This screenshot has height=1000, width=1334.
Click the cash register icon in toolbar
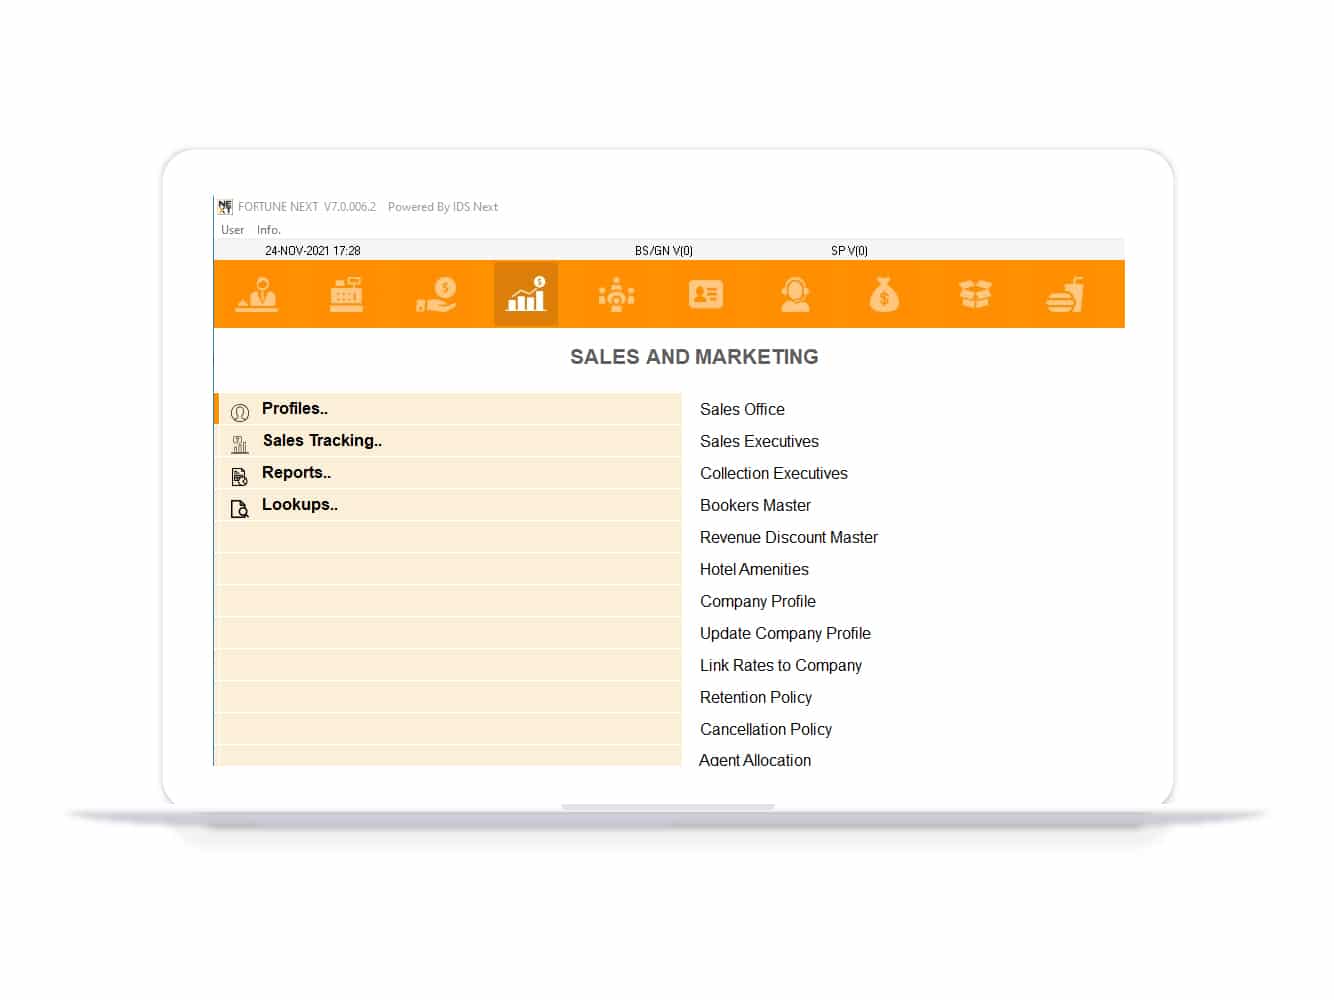coord(346,295)
